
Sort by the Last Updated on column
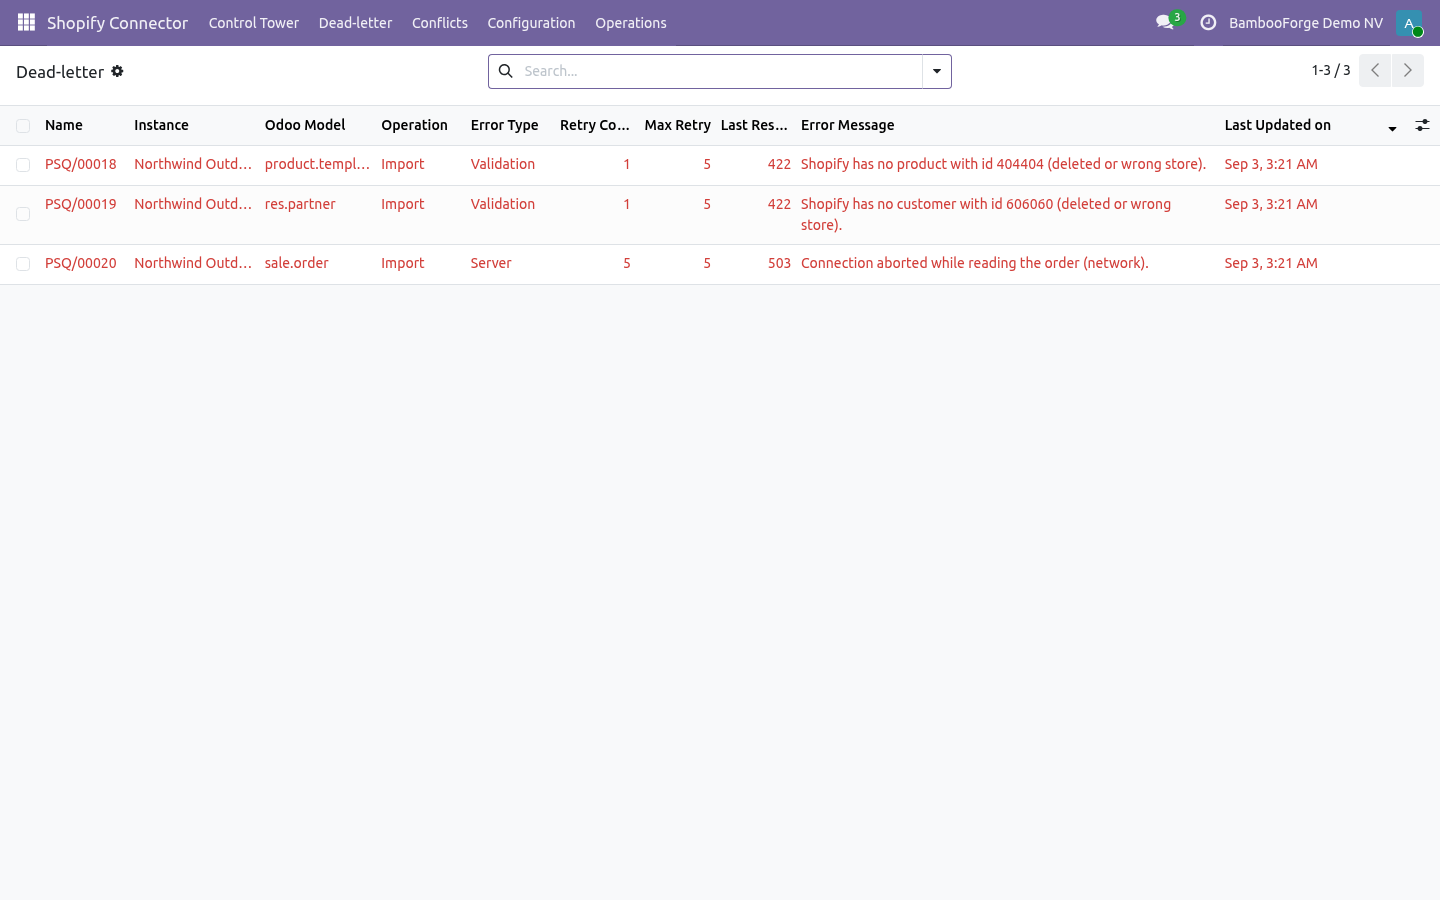pyautogui.click(x=1310, y=125)
